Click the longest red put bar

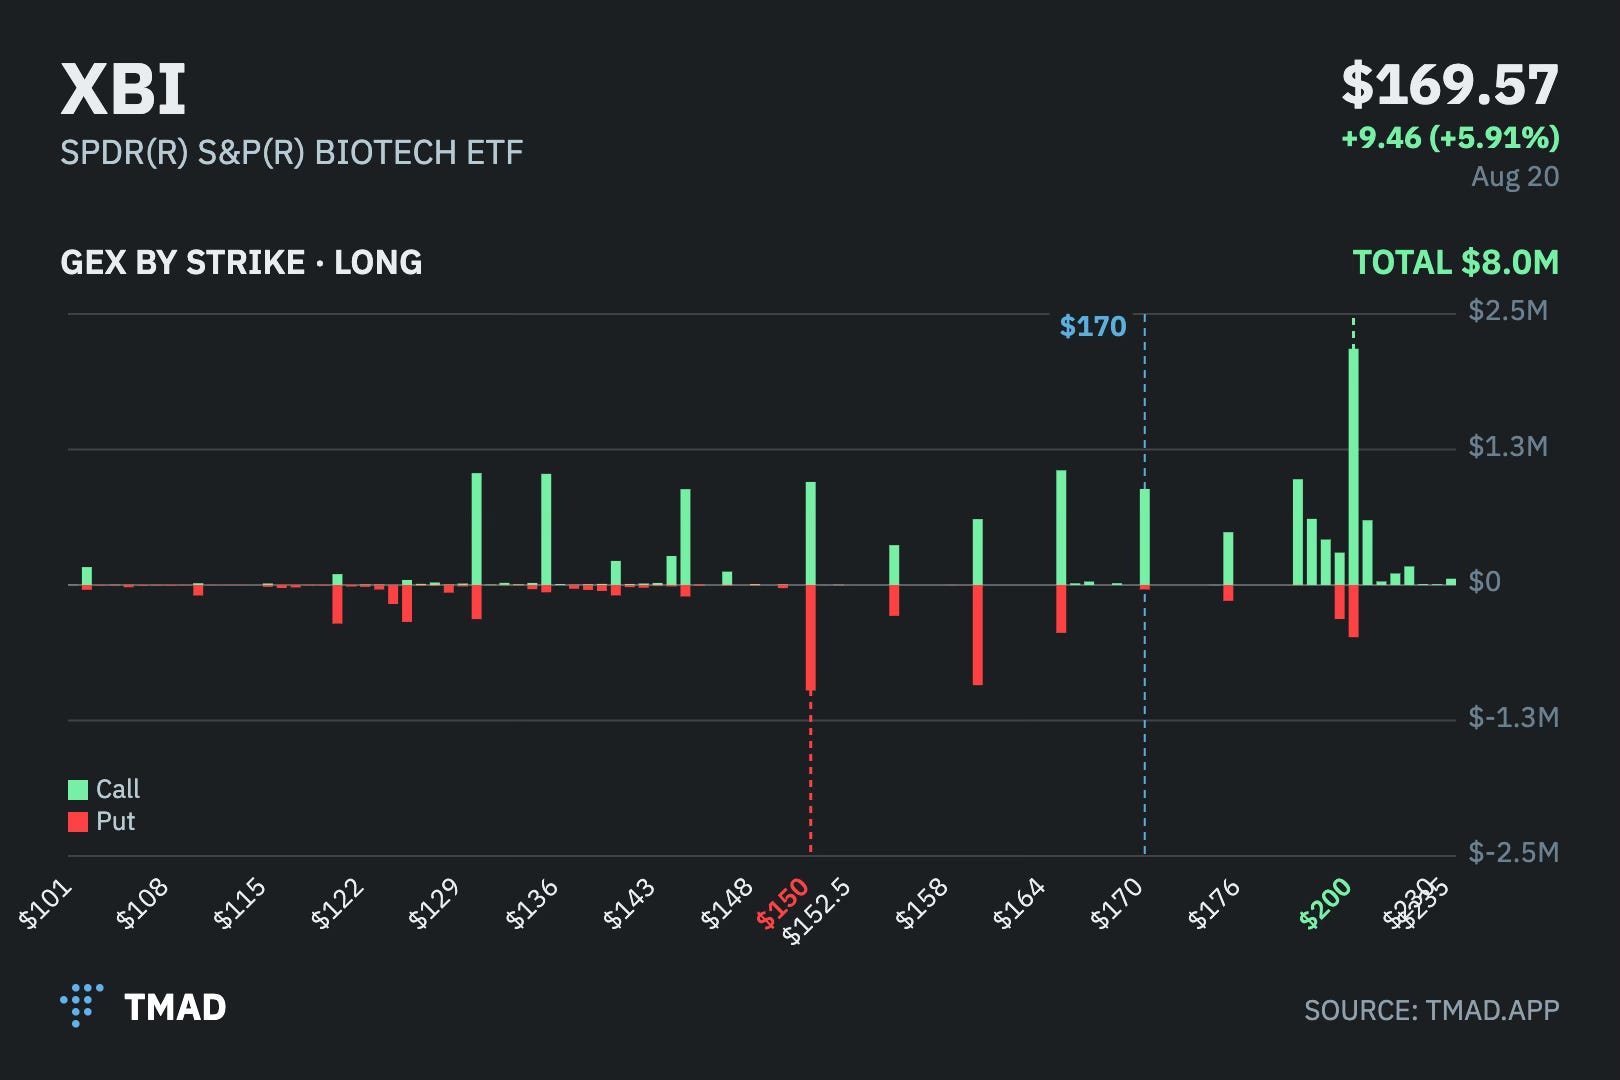coord(811,638)
